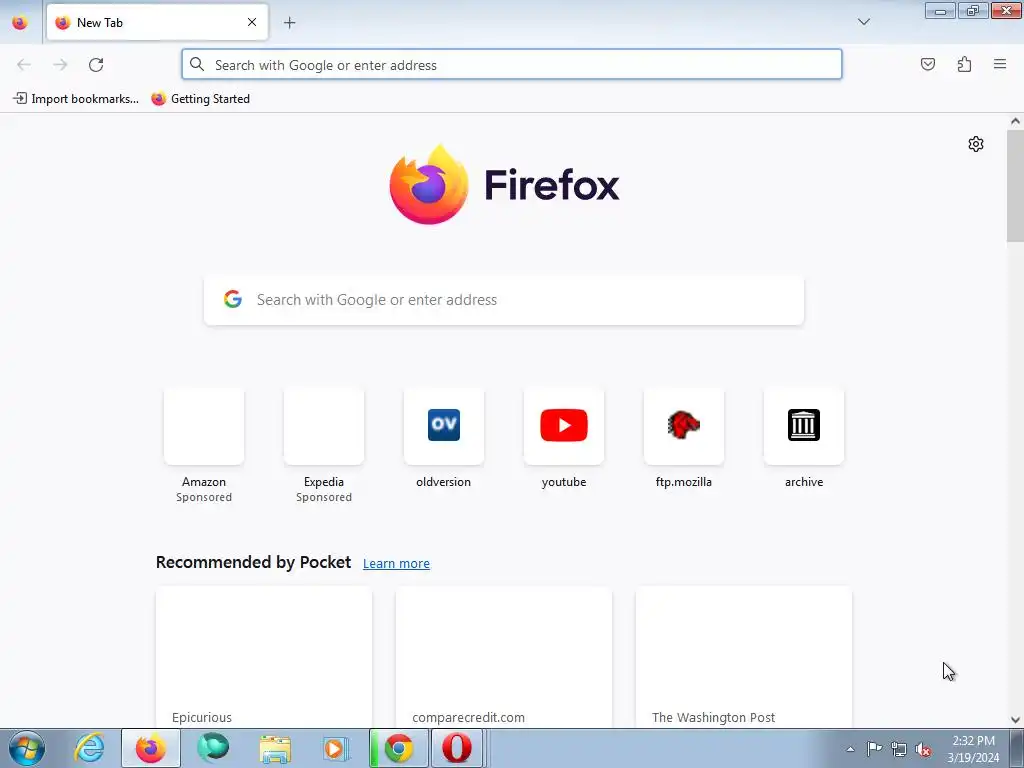
Task: Open Firefox View pinned tab icon
Action: coord(20,22)
